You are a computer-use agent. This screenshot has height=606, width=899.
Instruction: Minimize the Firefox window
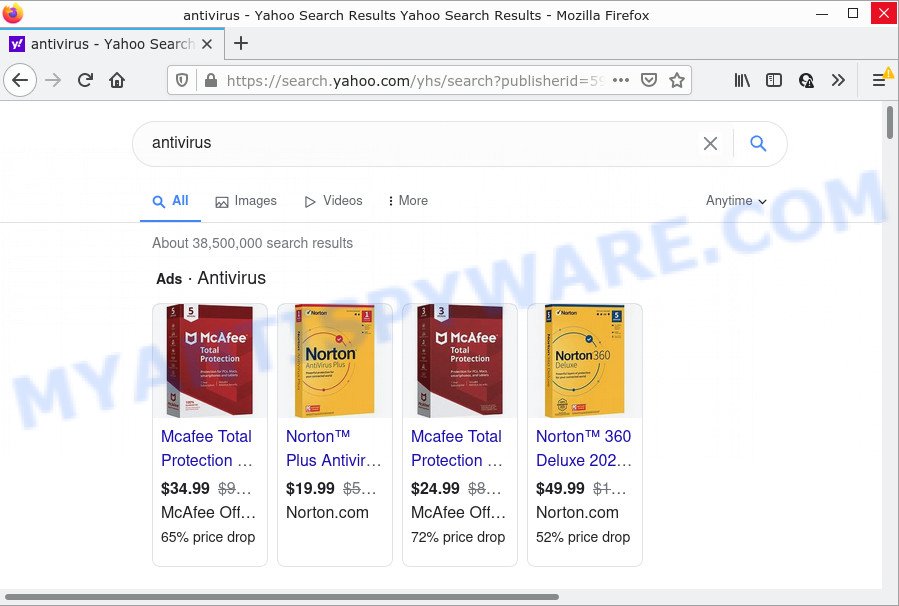(x=822, y=13)
